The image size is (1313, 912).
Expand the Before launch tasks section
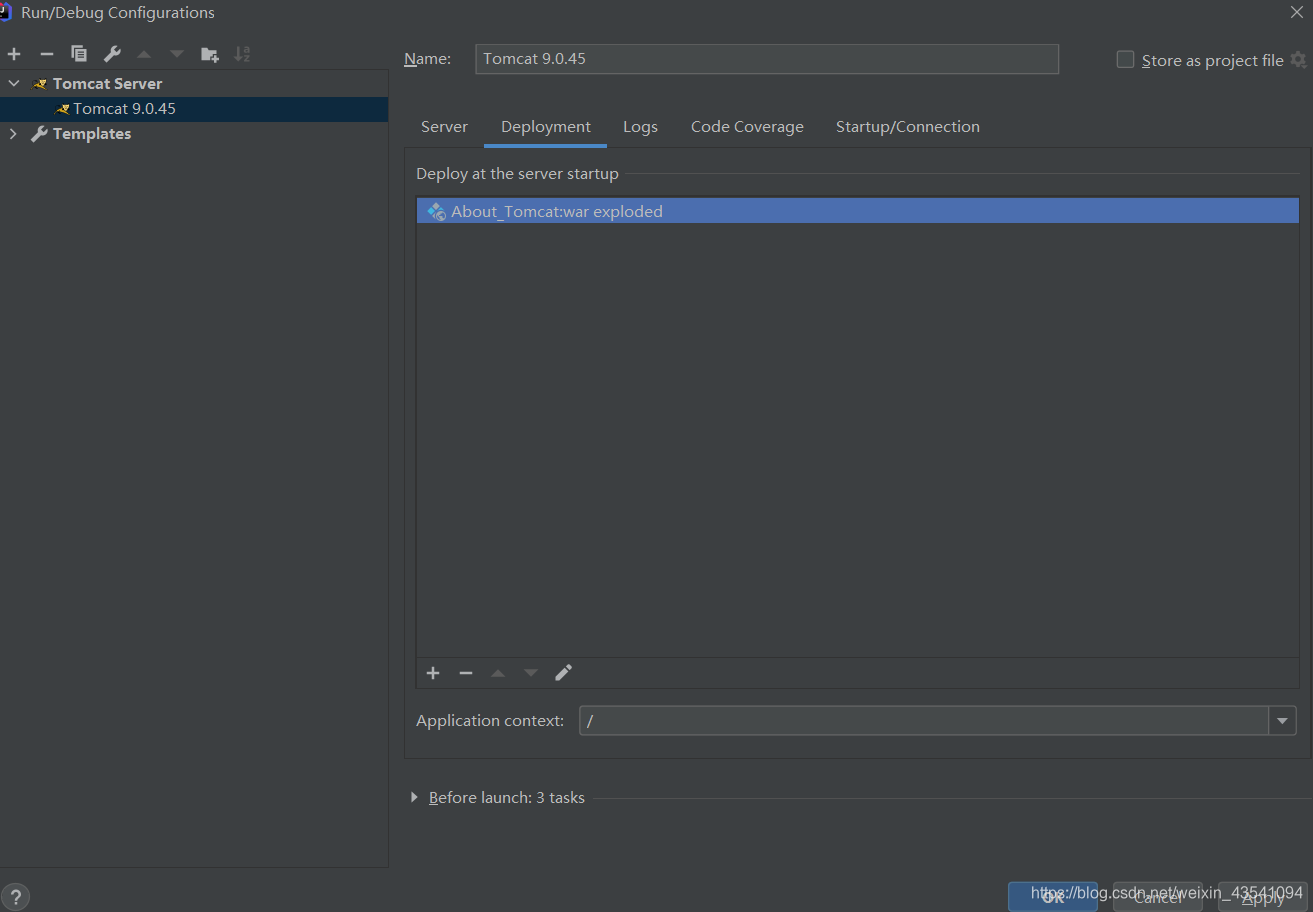point(414,797)
